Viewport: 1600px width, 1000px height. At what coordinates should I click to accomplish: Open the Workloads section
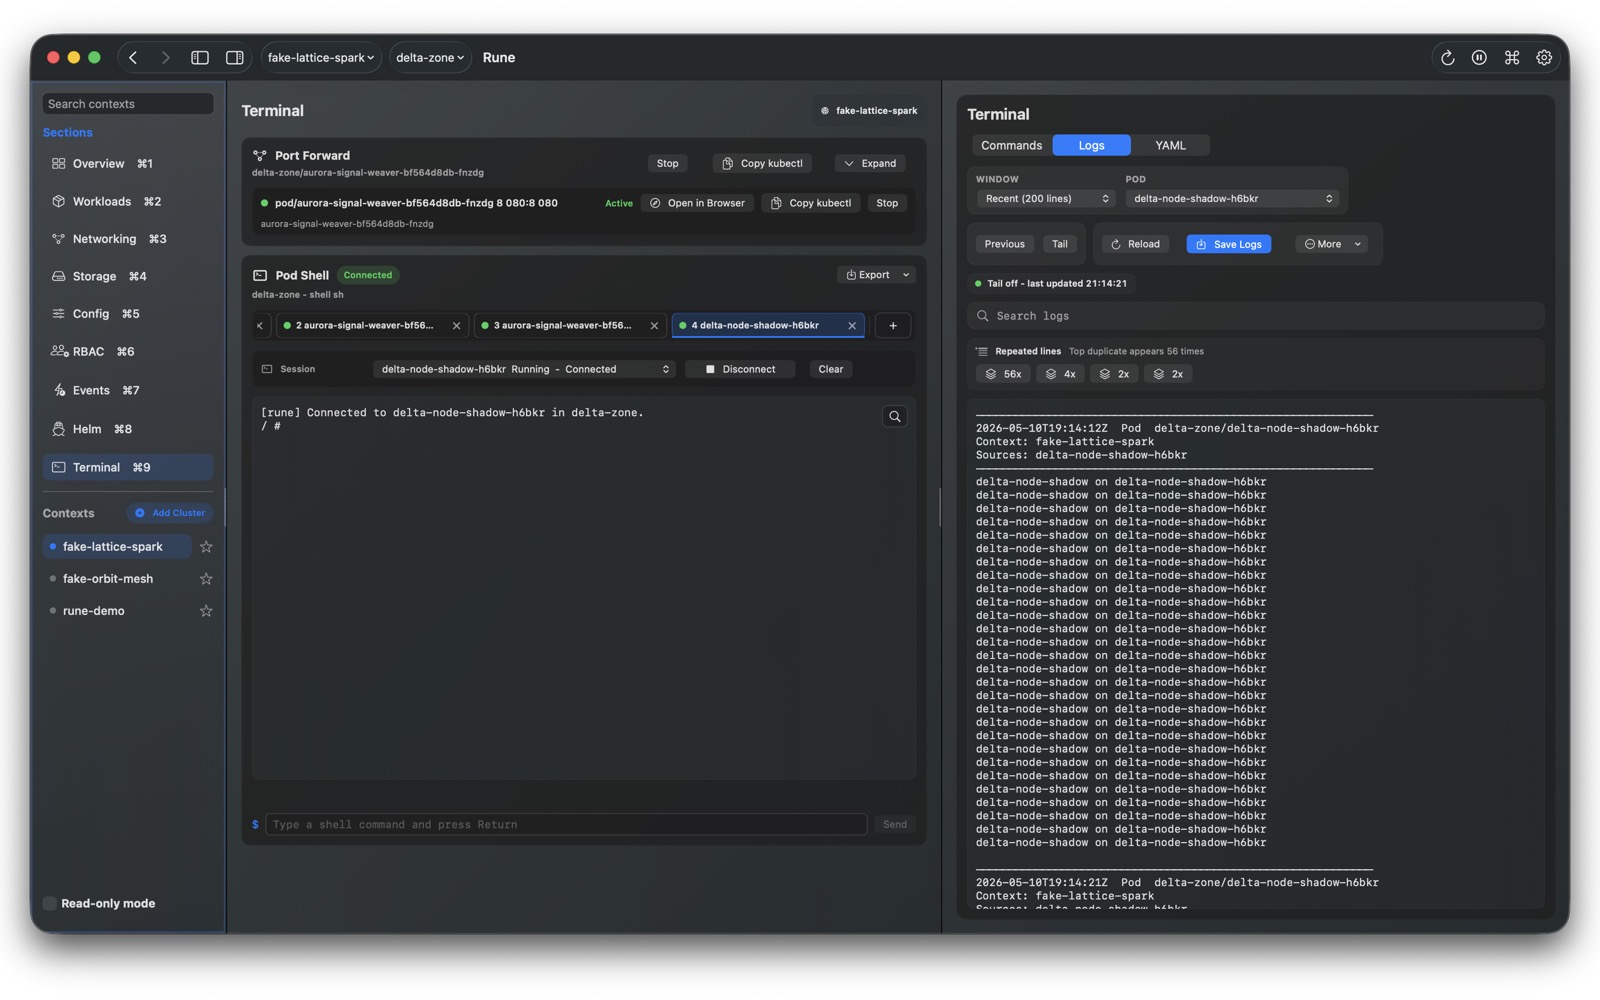(x=128, y=202)
